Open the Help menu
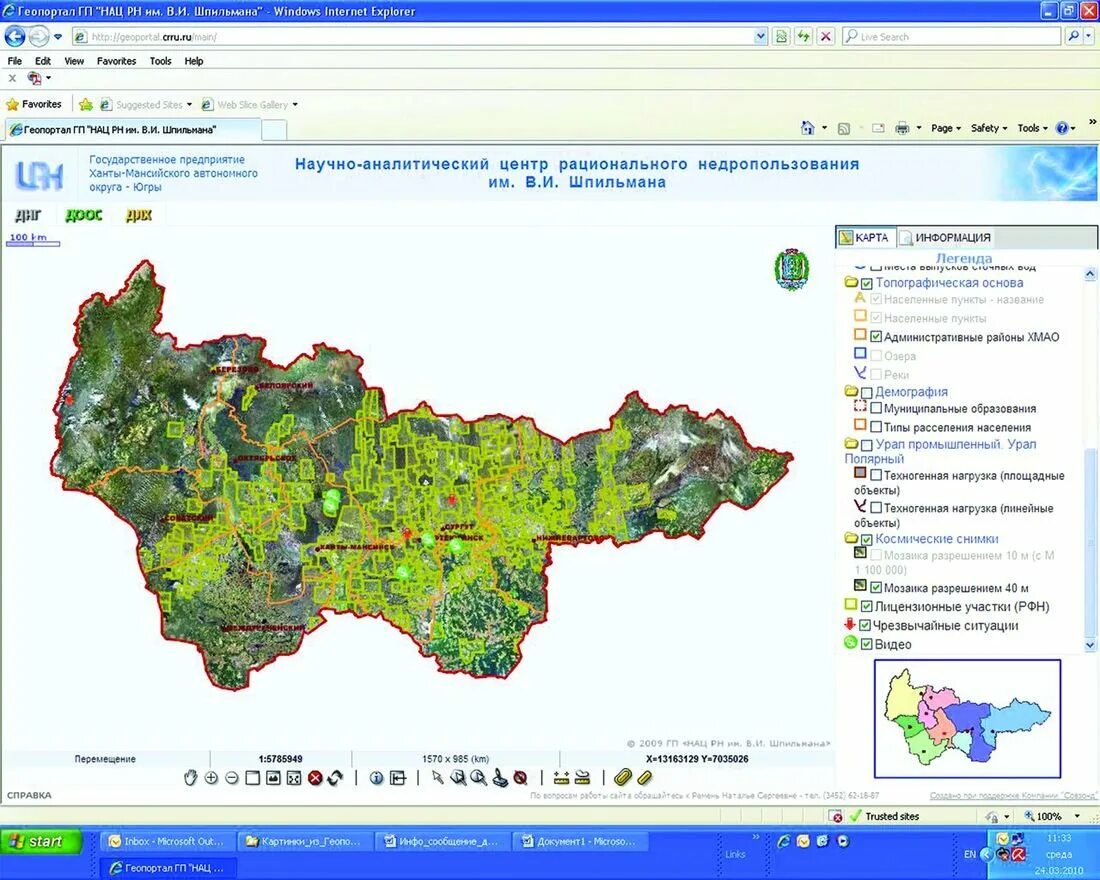Image resolution: width=1100 pixels, height=880 pixels. pos(194,61)
